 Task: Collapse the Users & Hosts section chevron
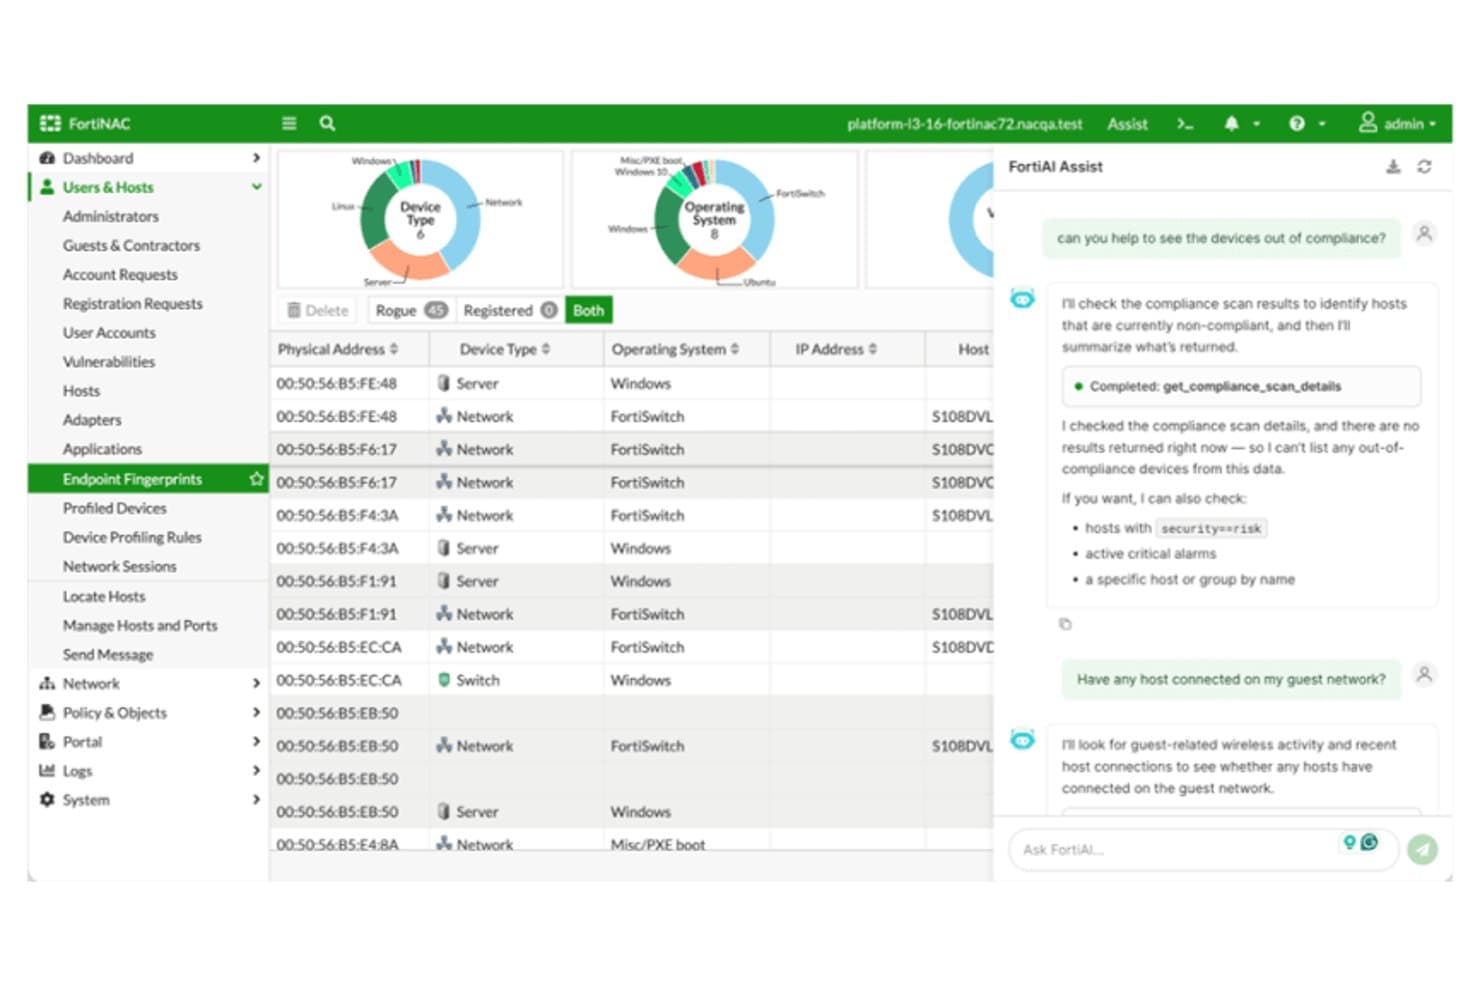[x=256, y=187]
